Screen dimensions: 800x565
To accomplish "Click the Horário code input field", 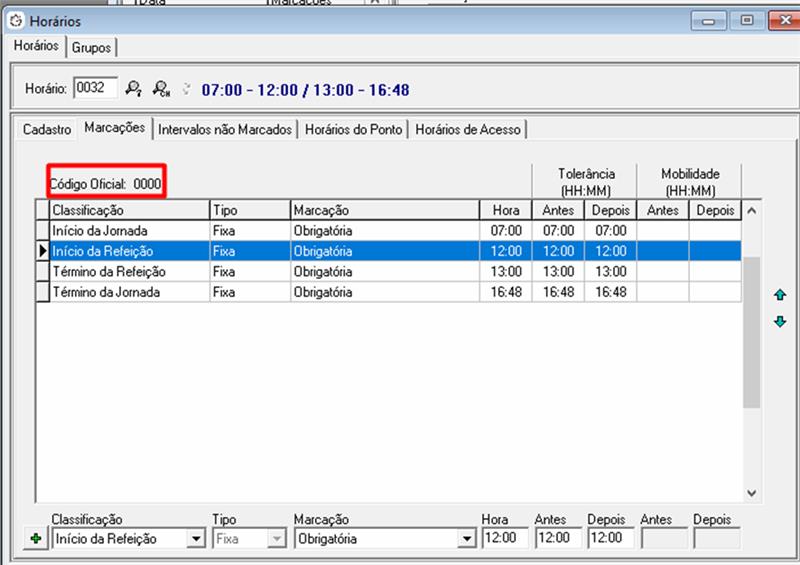I will [x=96, y=90].
